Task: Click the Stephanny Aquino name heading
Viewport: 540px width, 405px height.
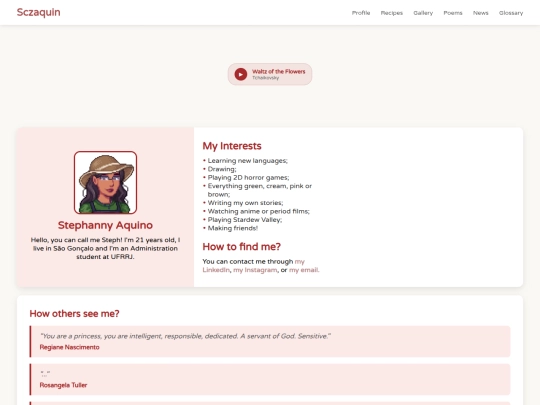Action: (105, 225)
